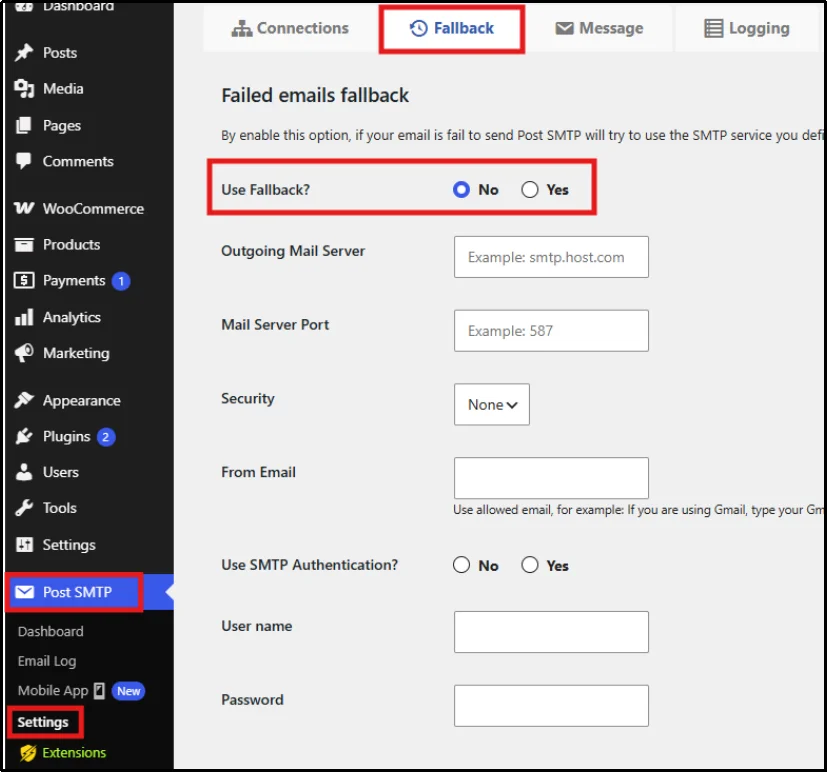Open the Security dropdown set to None

tap(492, 404)
